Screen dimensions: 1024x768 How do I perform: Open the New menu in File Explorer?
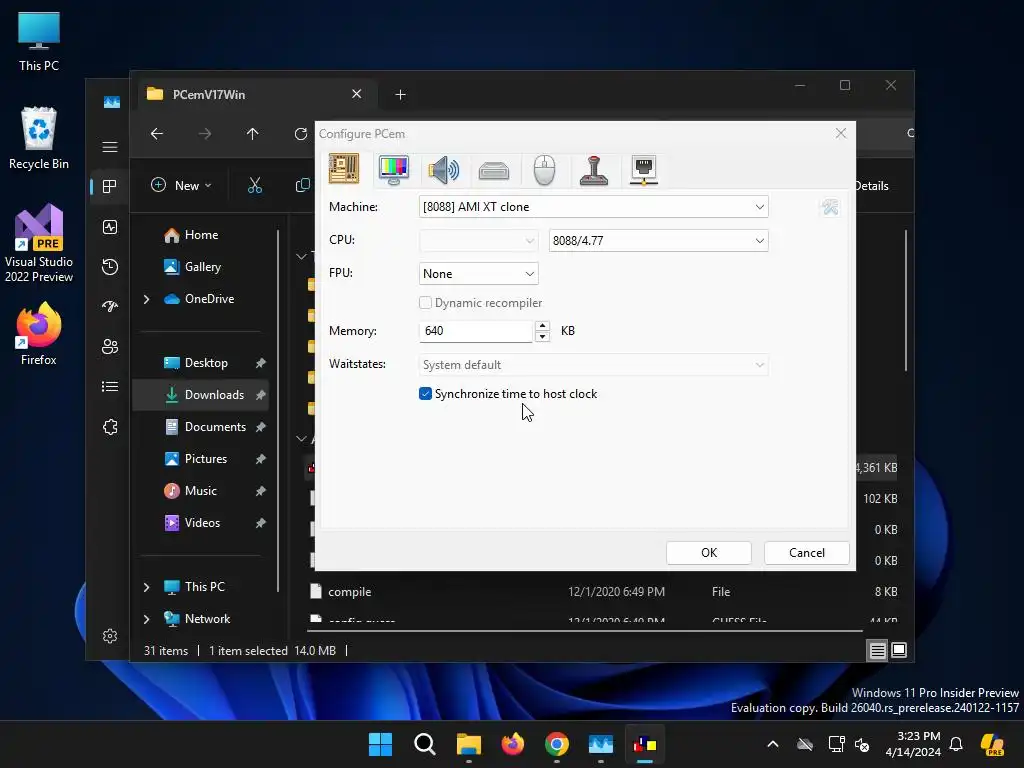pos(182,185)
